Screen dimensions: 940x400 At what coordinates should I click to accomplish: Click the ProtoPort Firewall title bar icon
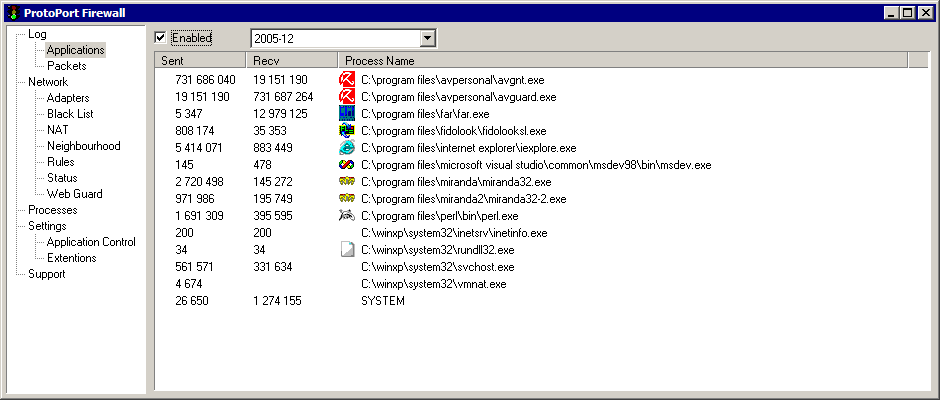click(x=11, y=12)
